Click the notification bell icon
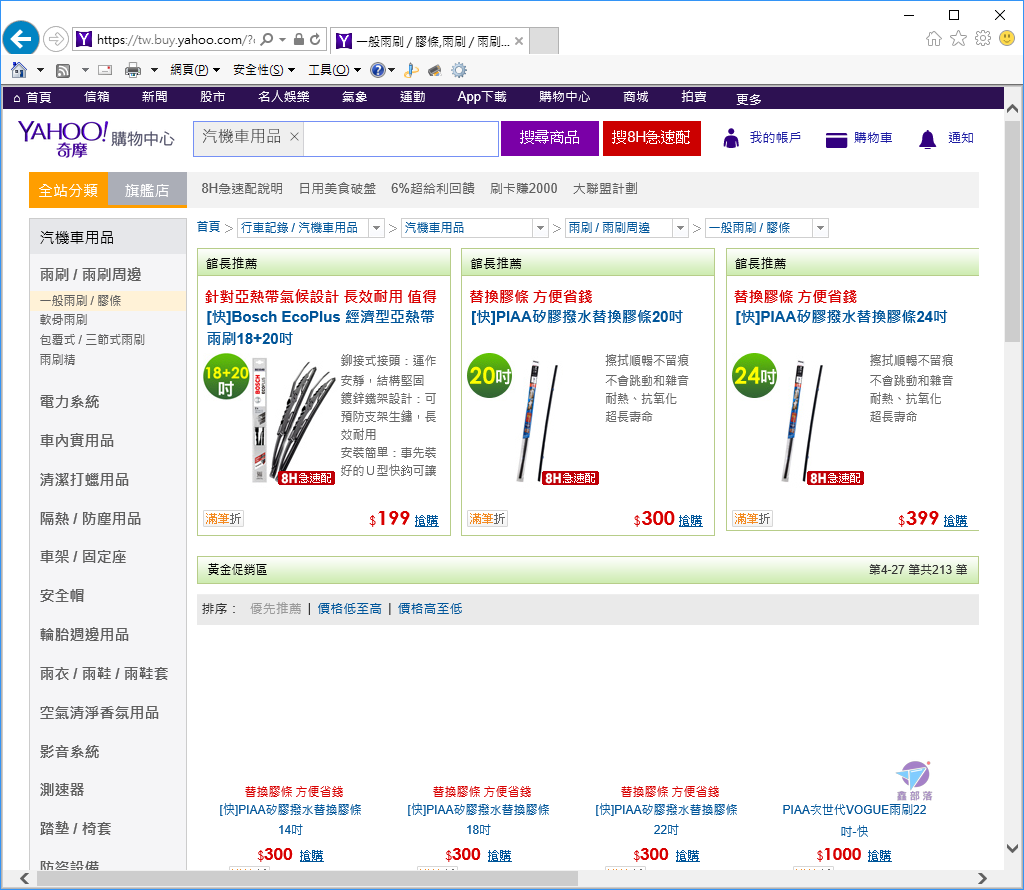The height and width of the screenshot is (890, 1024). click(x=927, y=139)
